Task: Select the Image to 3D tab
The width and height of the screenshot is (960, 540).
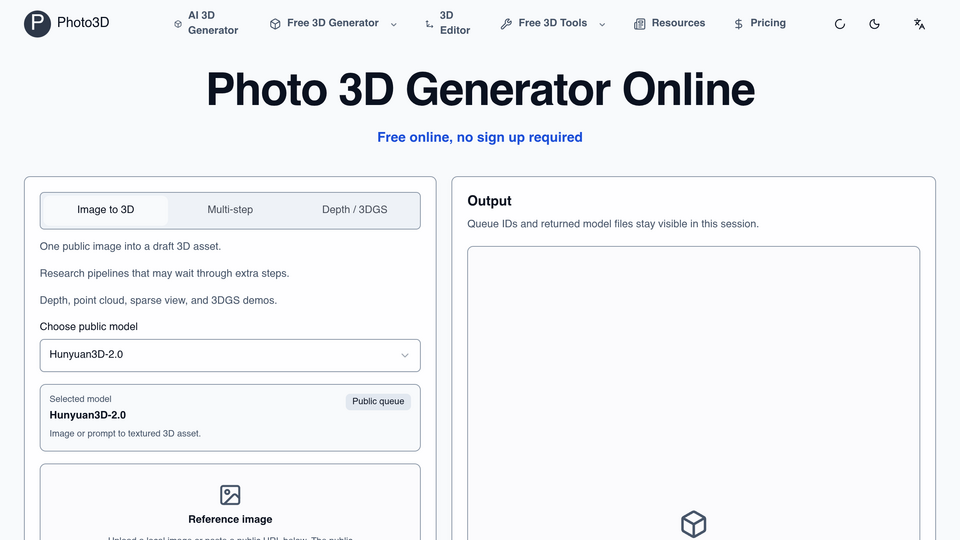Action: (105, 210)
